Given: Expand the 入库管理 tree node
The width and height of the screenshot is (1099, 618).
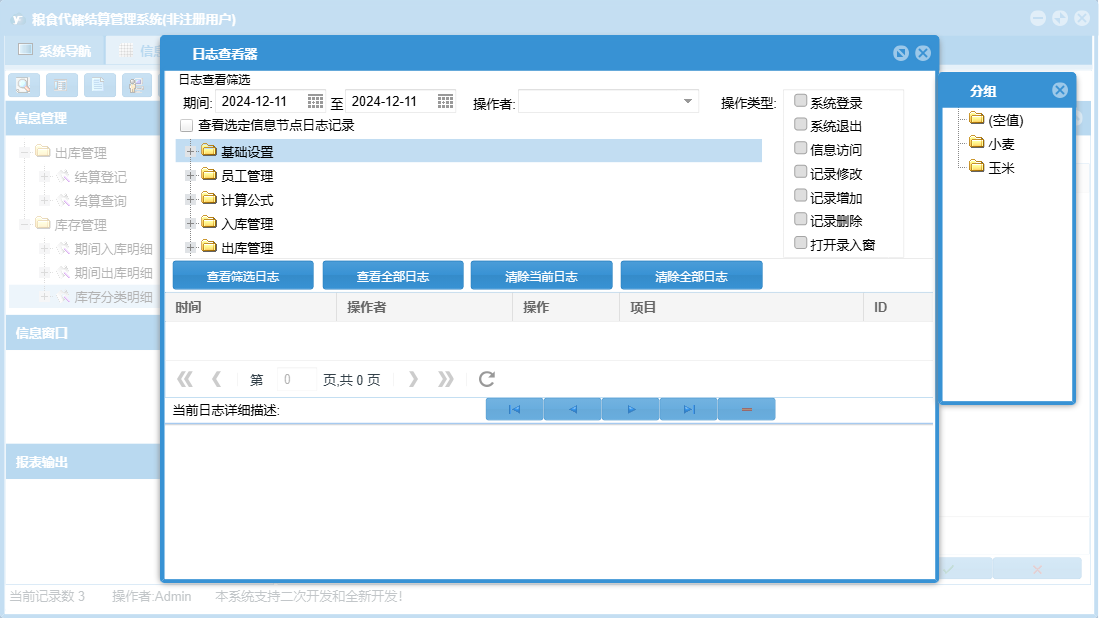Looking at the screenshot, I should 190,223.
